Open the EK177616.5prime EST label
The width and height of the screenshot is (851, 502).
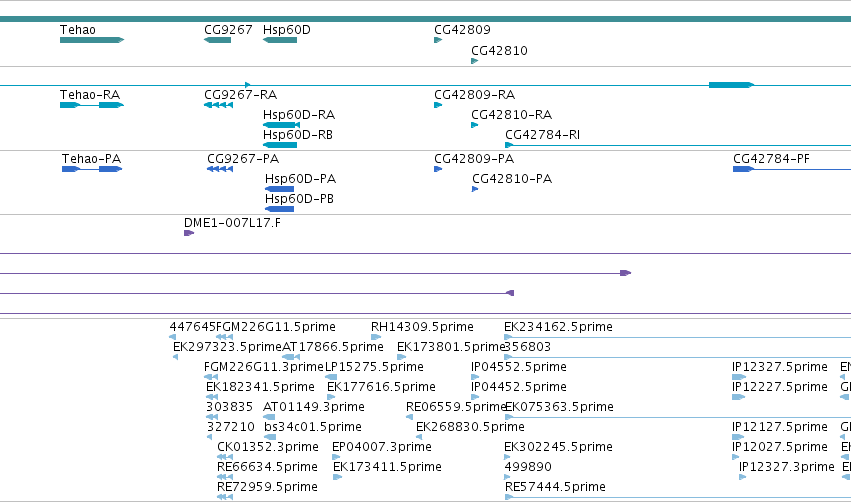tap(382, 387)
